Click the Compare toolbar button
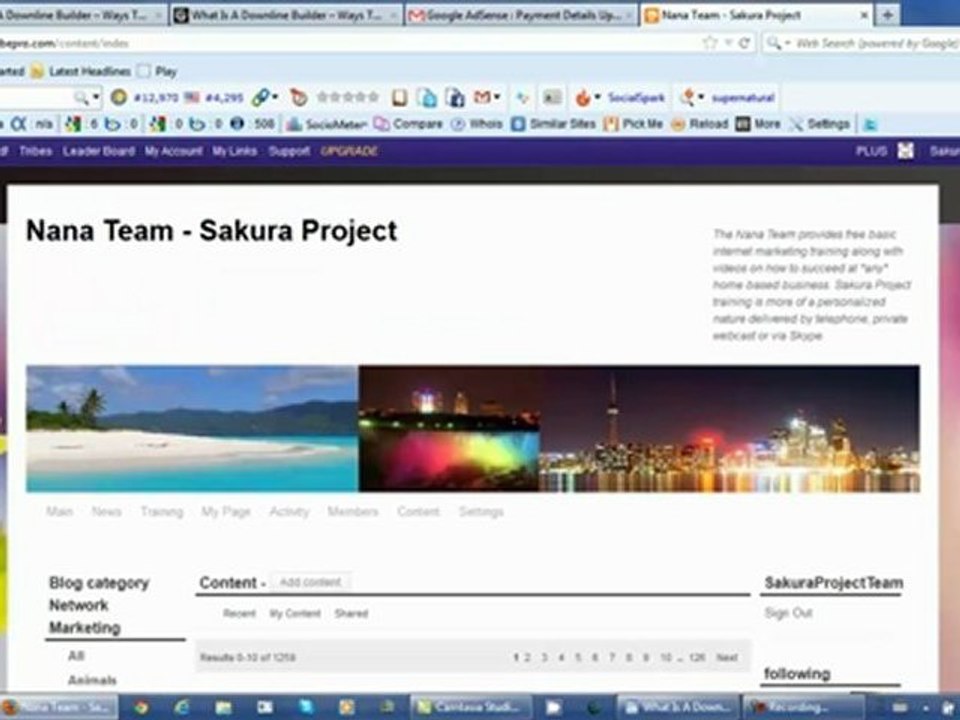The image size is (960, 720). 408,124
